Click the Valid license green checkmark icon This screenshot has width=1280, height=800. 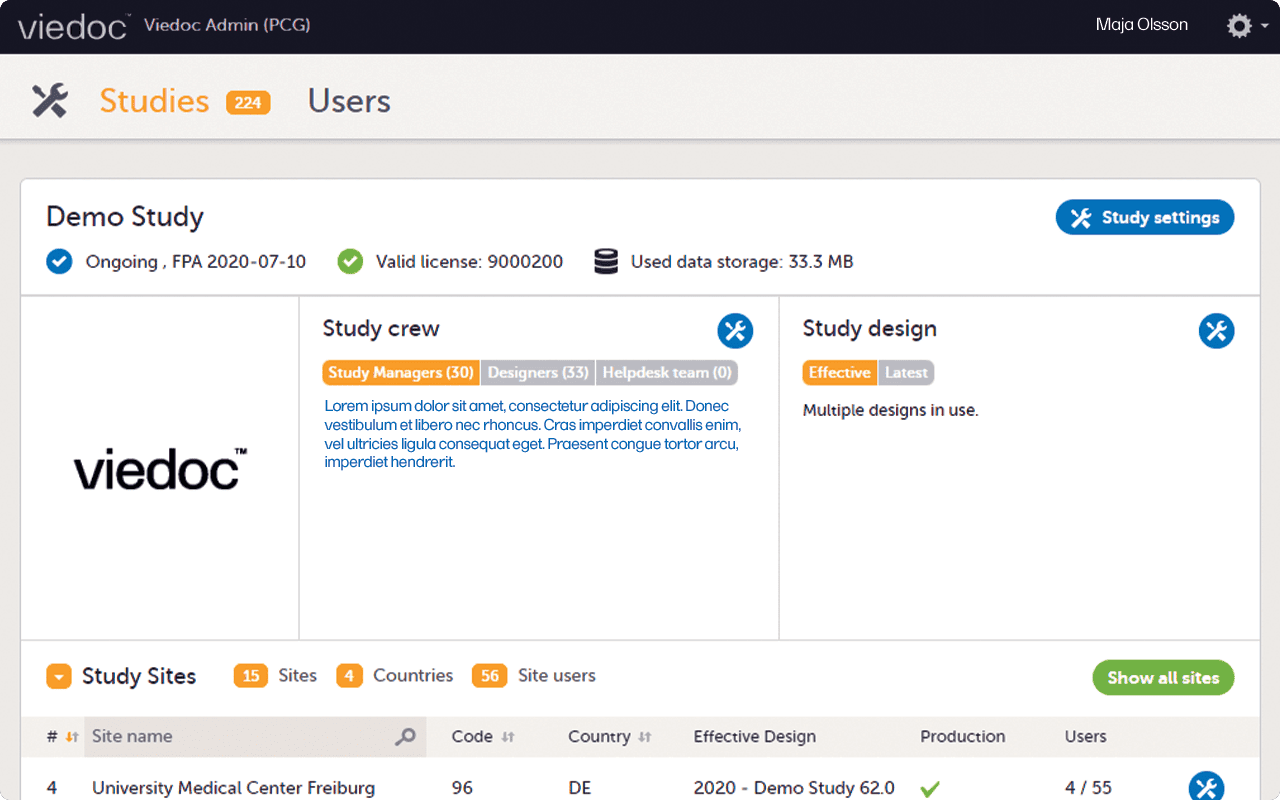[x=349, y=261]
